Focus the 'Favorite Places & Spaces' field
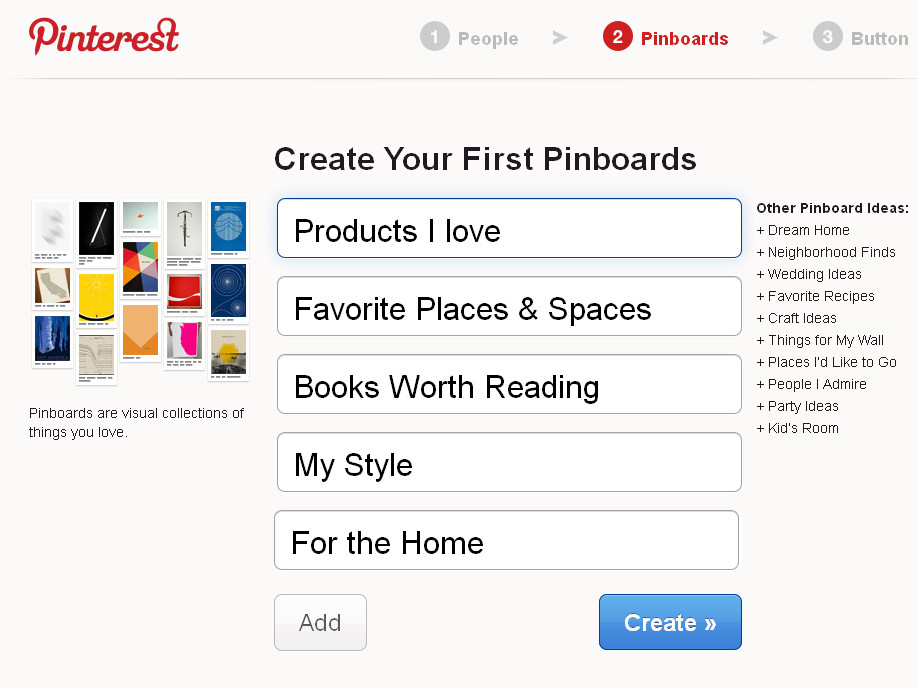This screenshot has width=918, height=688. 509,307
